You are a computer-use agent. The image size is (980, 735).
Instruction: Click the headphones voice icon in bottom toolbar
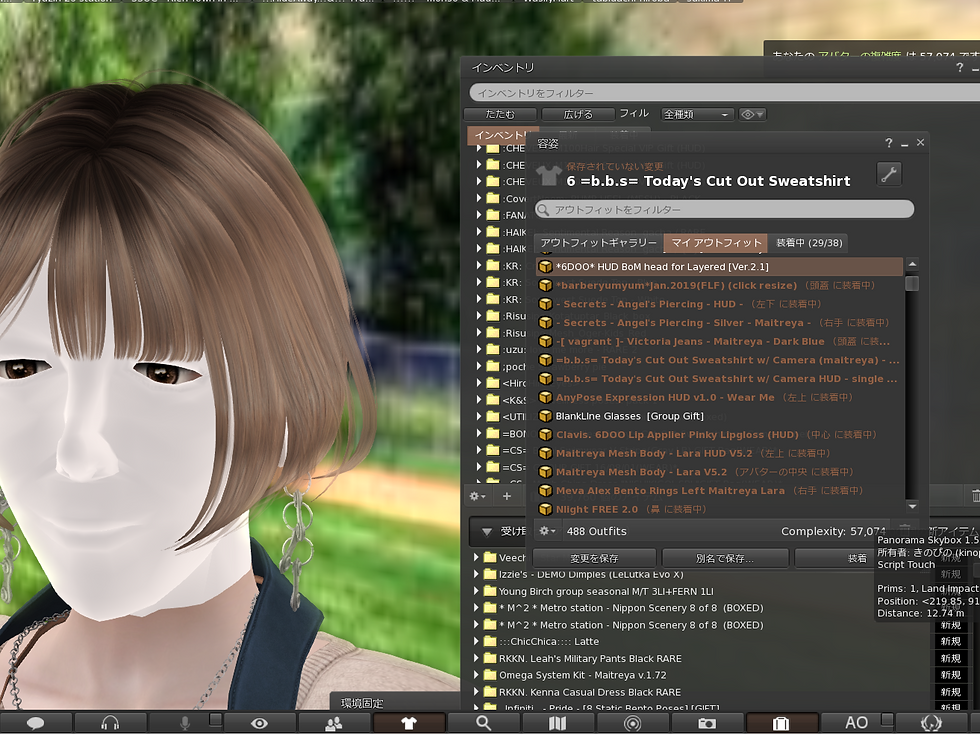[110, 723]
